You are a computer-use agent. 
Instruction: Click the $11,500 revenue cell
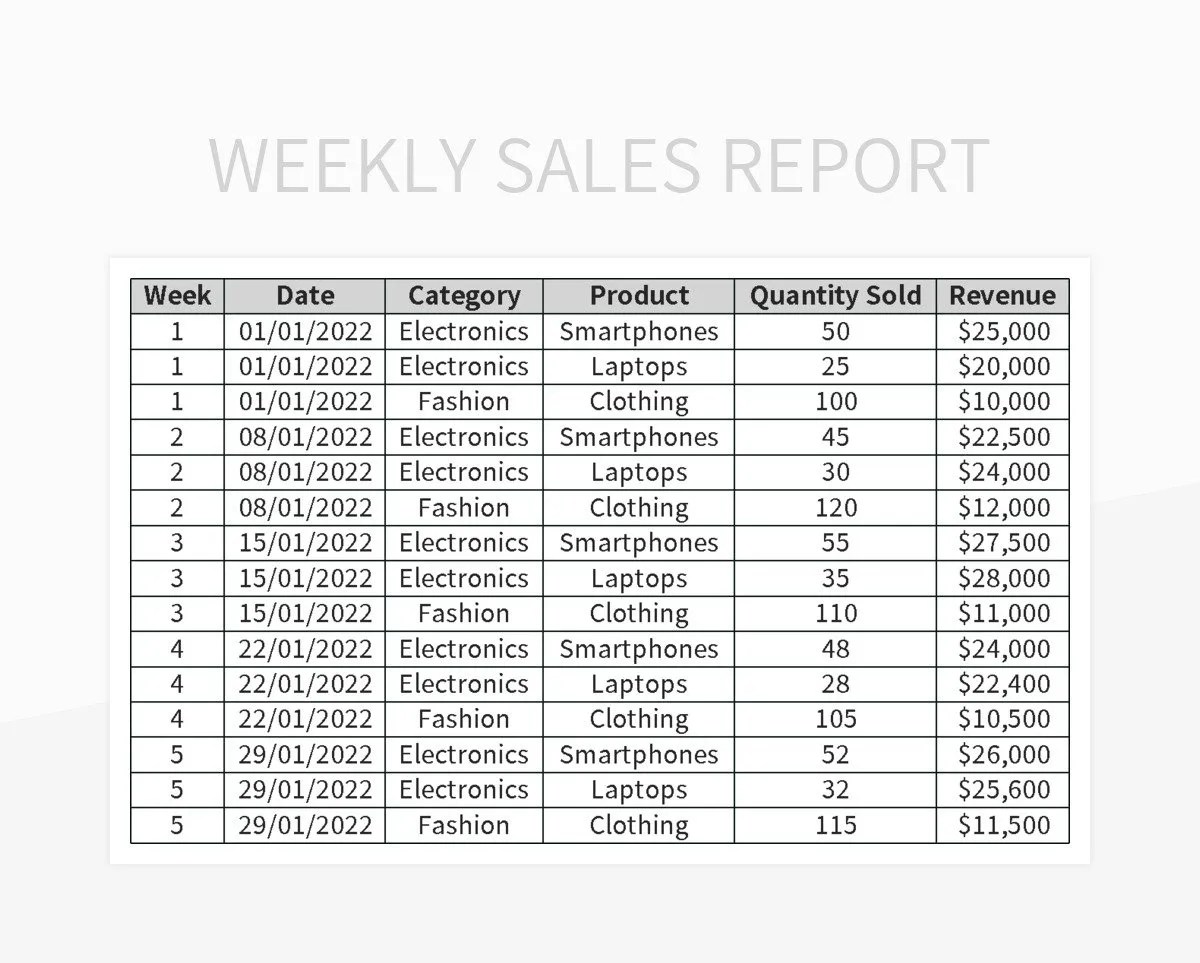(x=1003, y=825)
